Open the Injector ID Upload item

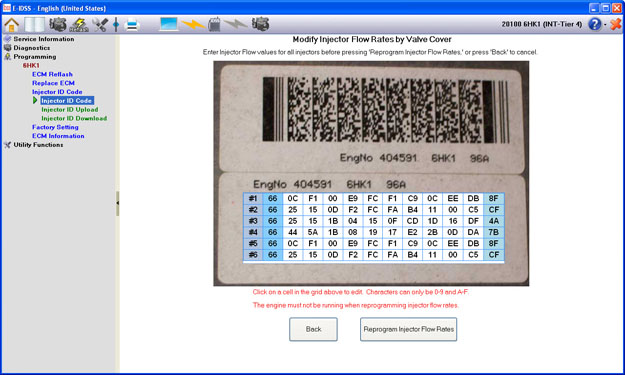click(x=70, y=109)
